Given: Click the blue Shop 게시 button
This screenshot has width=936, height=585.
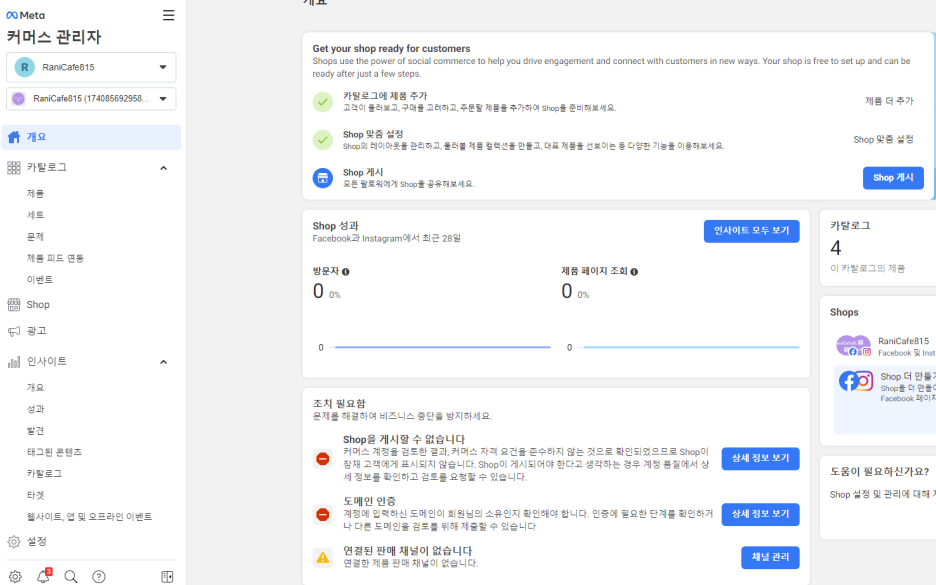Looking at the screenshot, I should [x=893, y=178].
